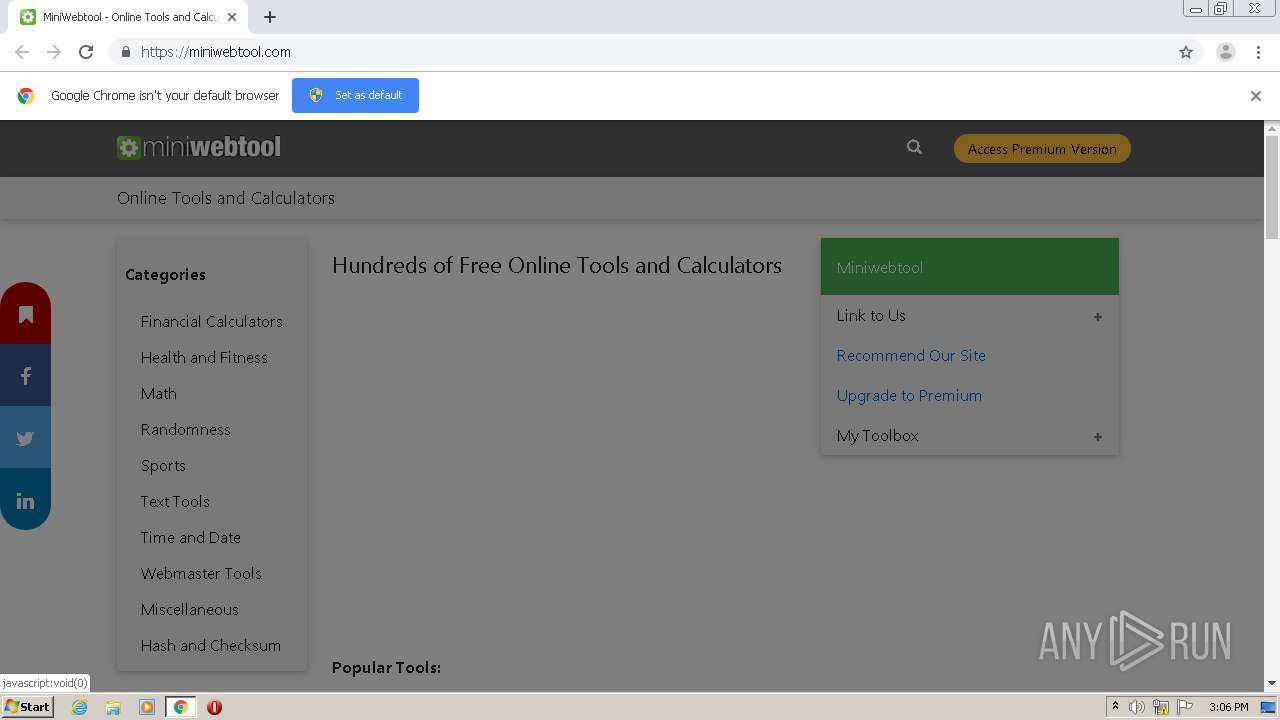
Task: Bookmark this page with star icon
Action: click(x=1186, y=52)
